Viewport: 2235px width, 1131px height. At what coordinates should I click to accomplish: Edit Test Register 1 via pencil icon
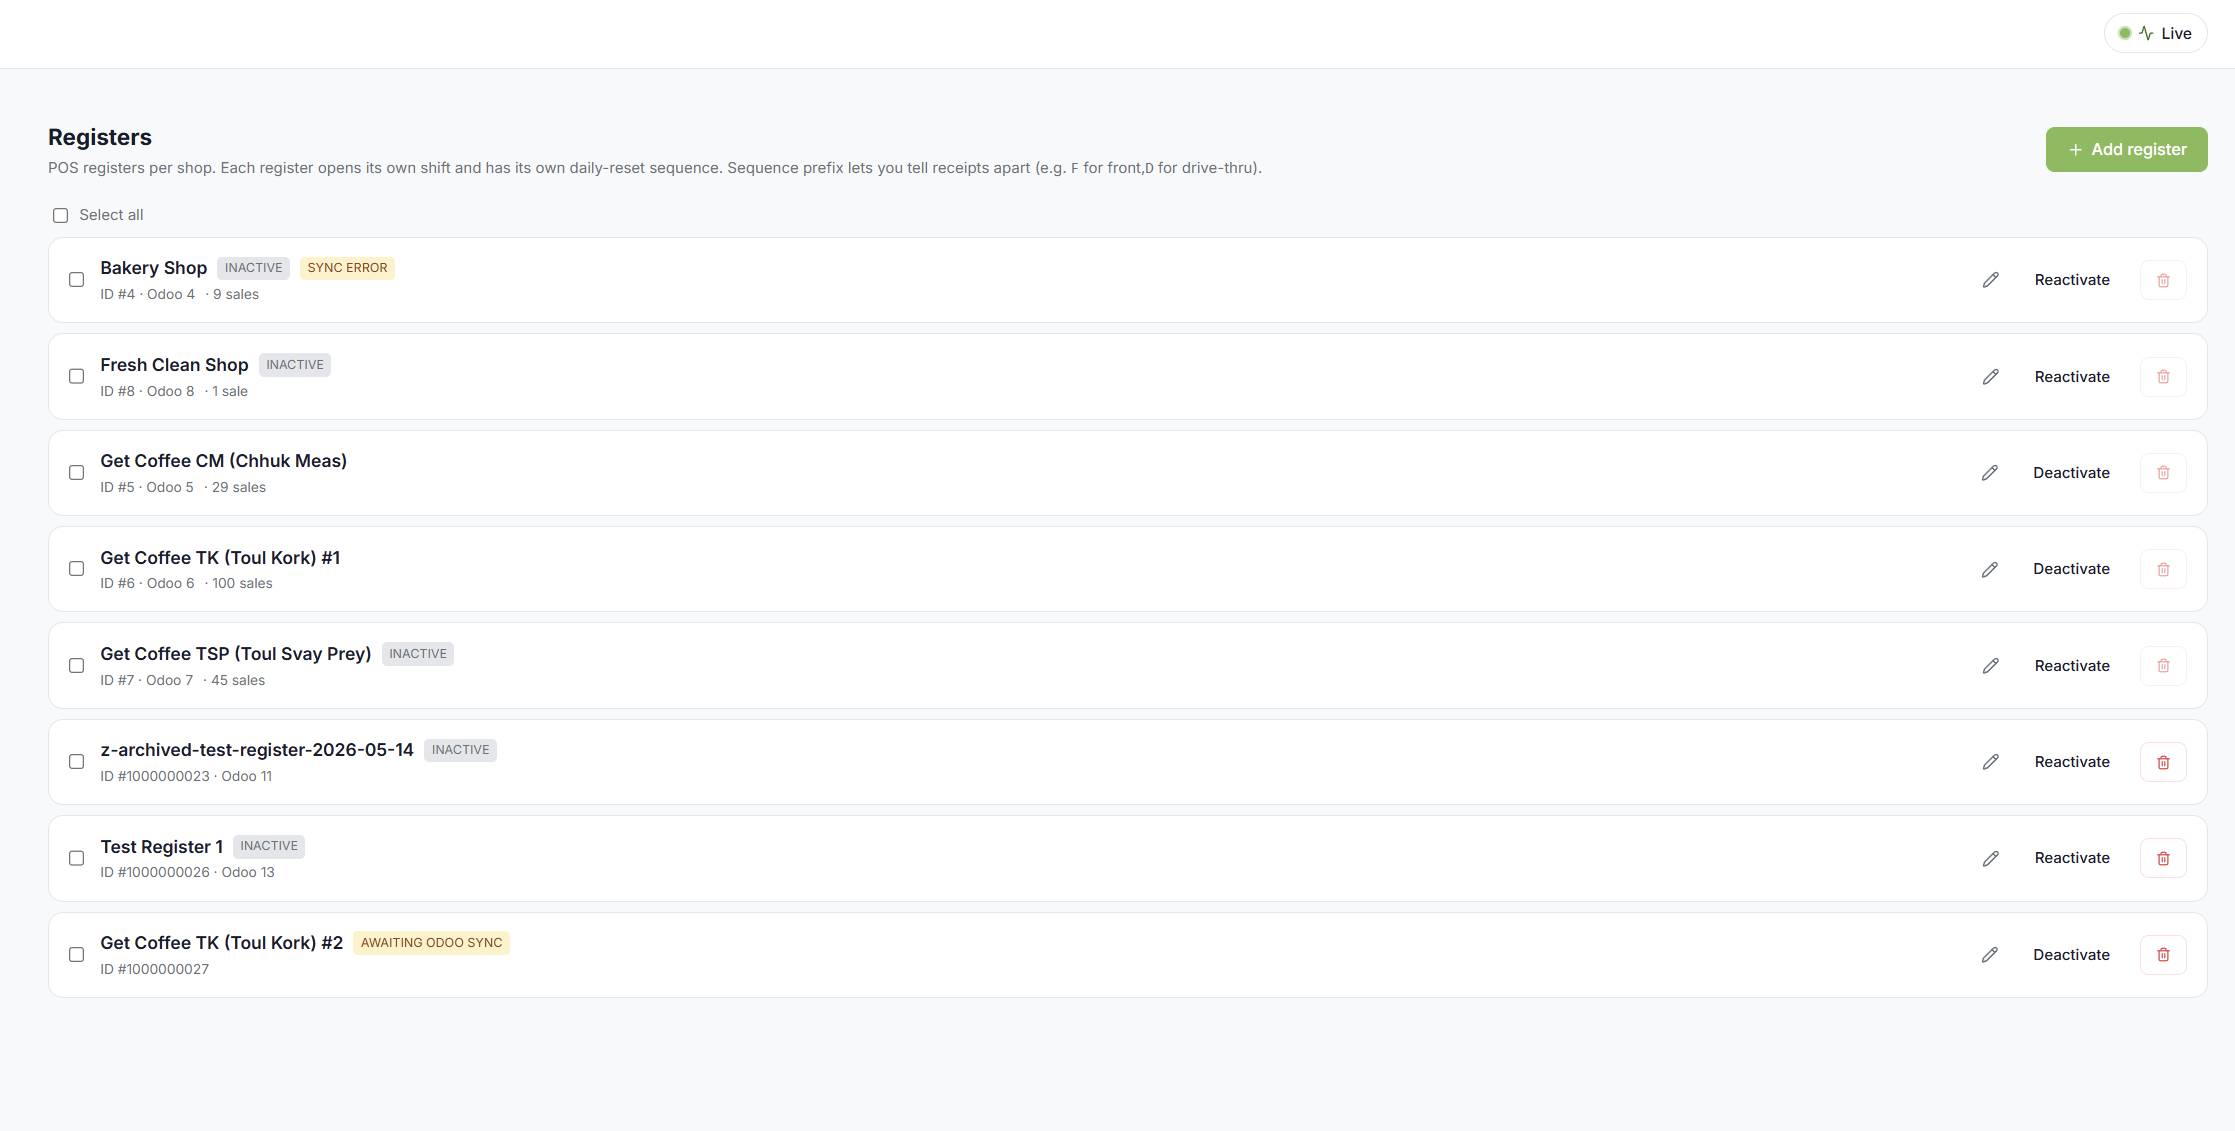[x=1991, y=858]
